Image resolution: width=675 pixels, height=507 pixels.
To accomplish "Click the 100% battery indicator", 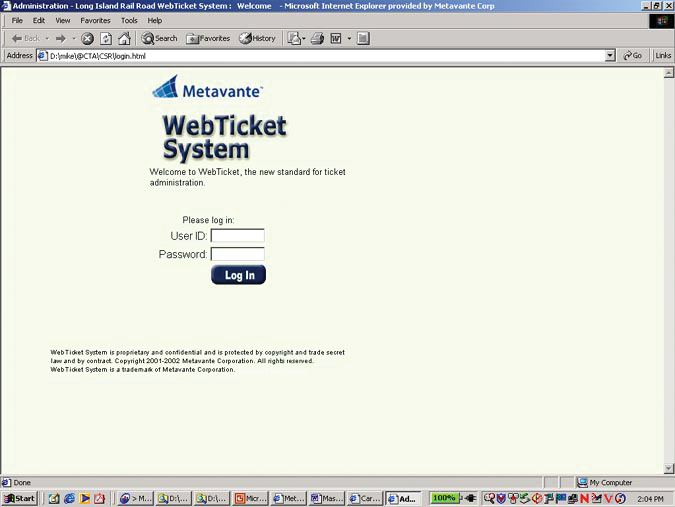I will [444, 498].
